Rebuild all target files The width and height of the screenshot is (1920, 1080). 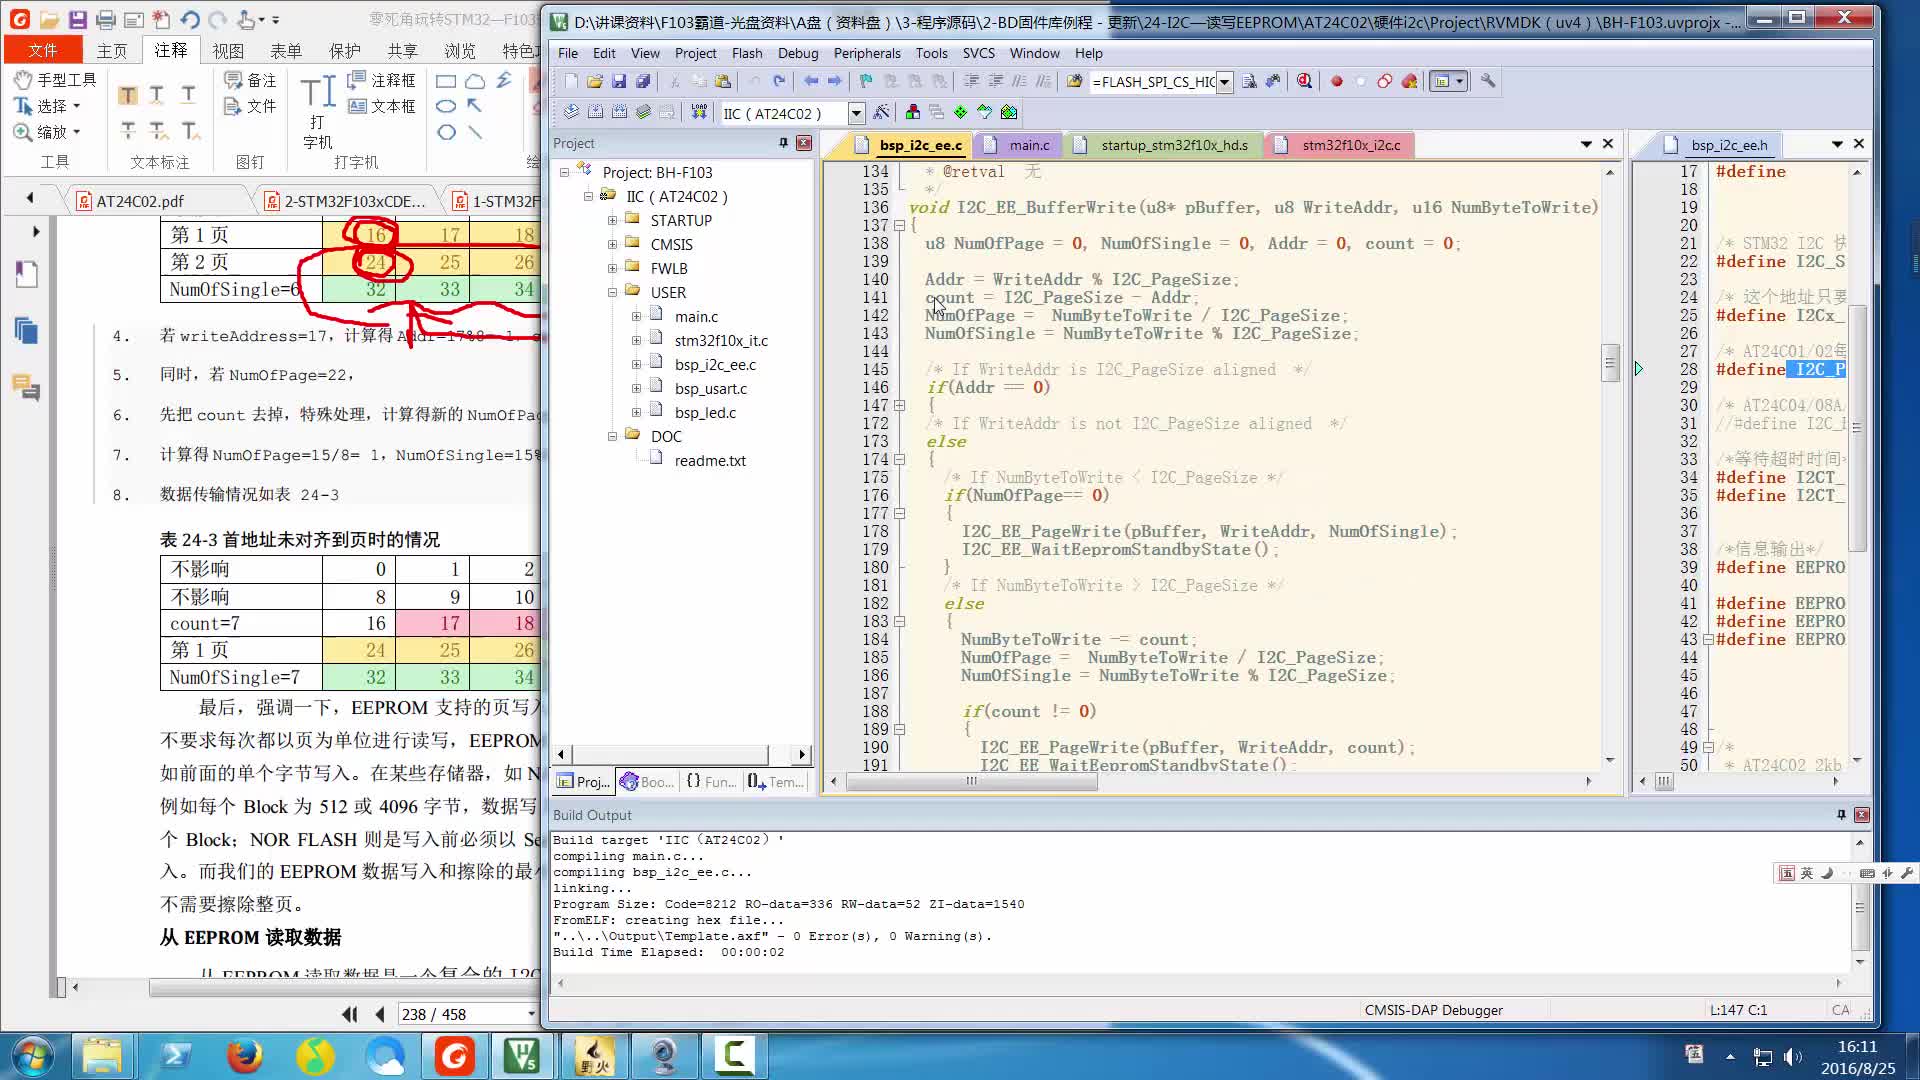pos(619,112)
